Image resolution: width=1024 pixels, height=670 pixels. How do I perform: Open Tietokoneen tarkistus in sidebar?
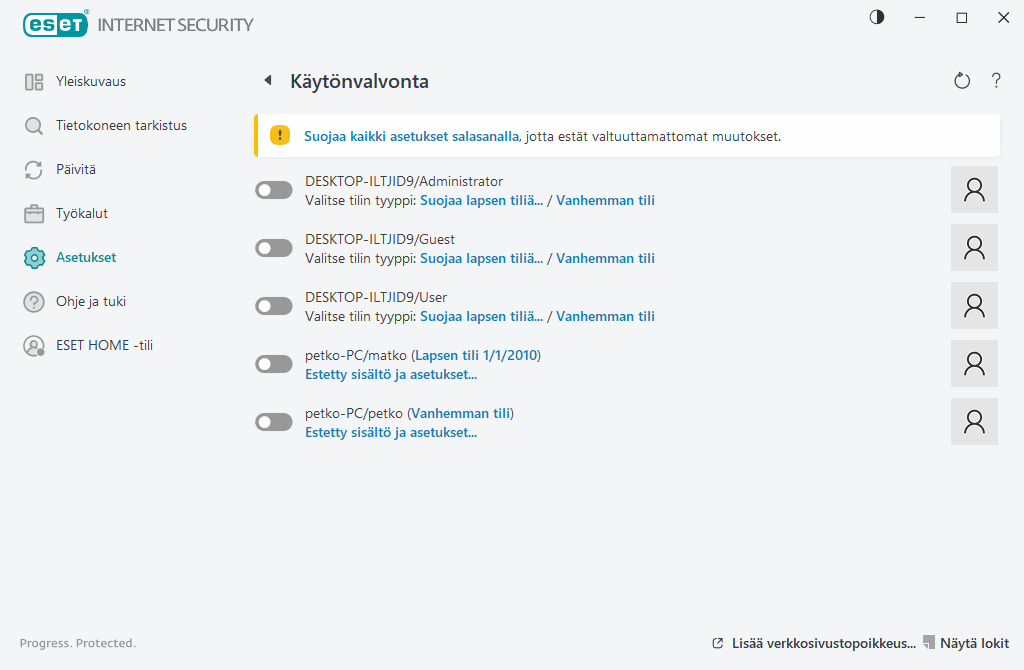click(121, 126)
